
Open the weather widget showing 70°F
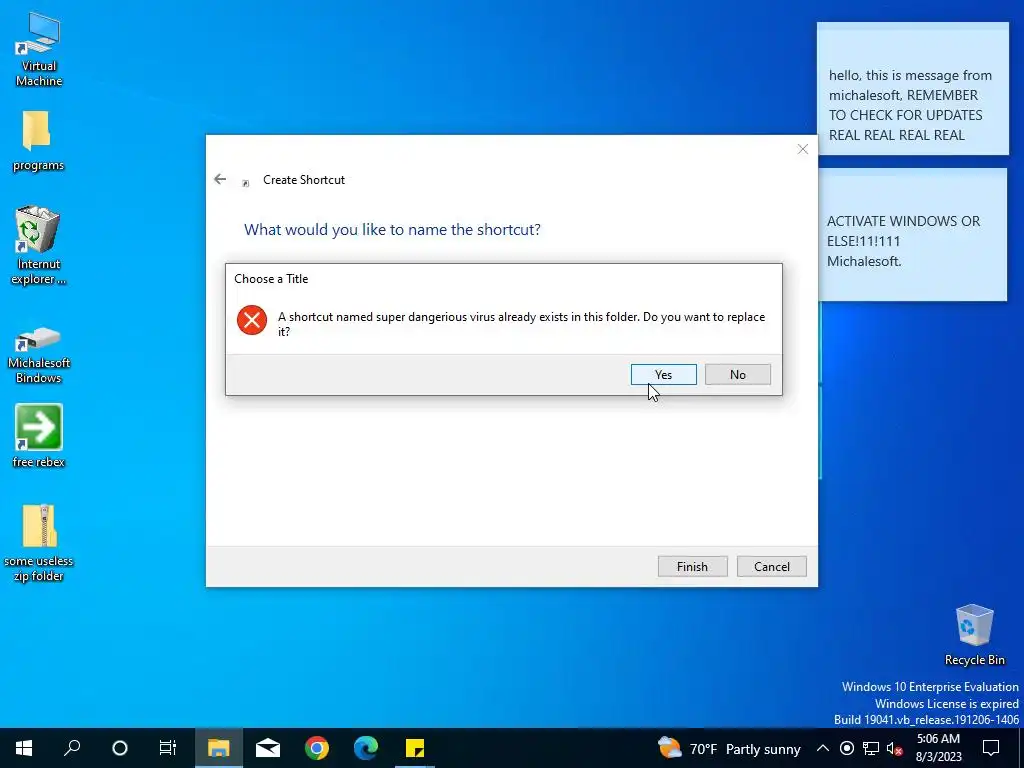(x=729, y=748)
